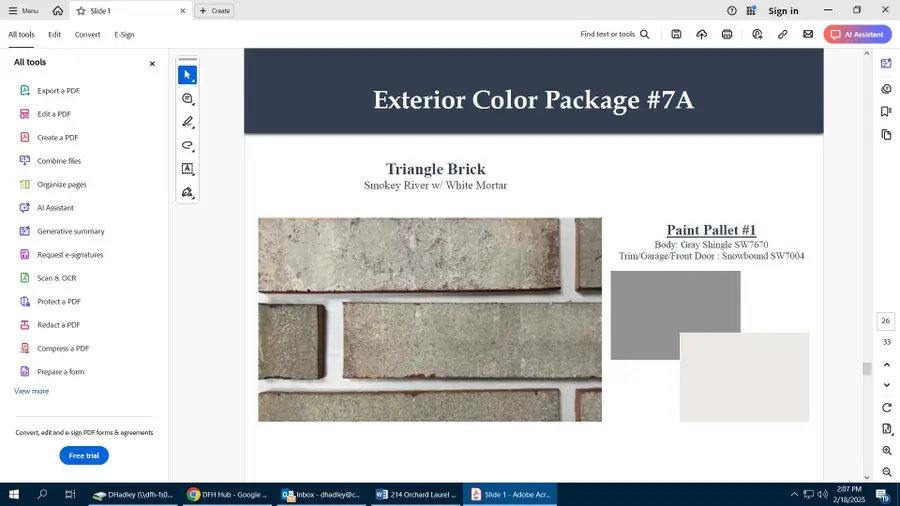Activate the add comment tool
This screenshot has height=506, width=900.
coord(187,99)
